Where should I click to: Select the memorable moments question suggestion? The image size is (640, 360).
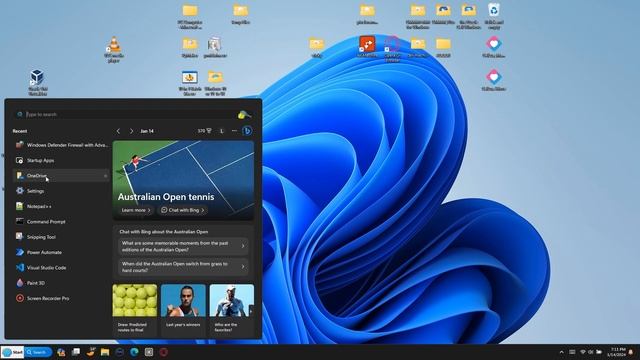(183, 246)
